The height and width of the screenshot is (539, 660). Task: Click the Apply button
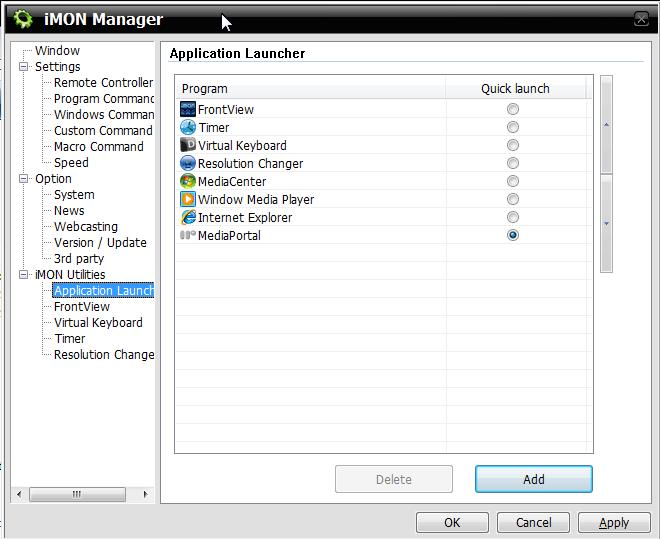613,522
